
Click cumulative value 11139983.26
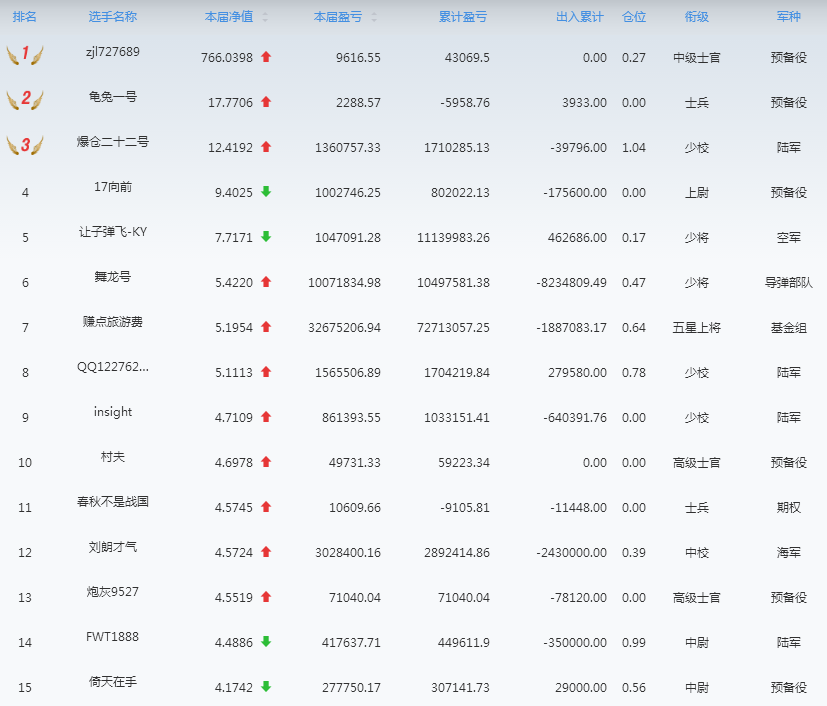pos(453,237)
